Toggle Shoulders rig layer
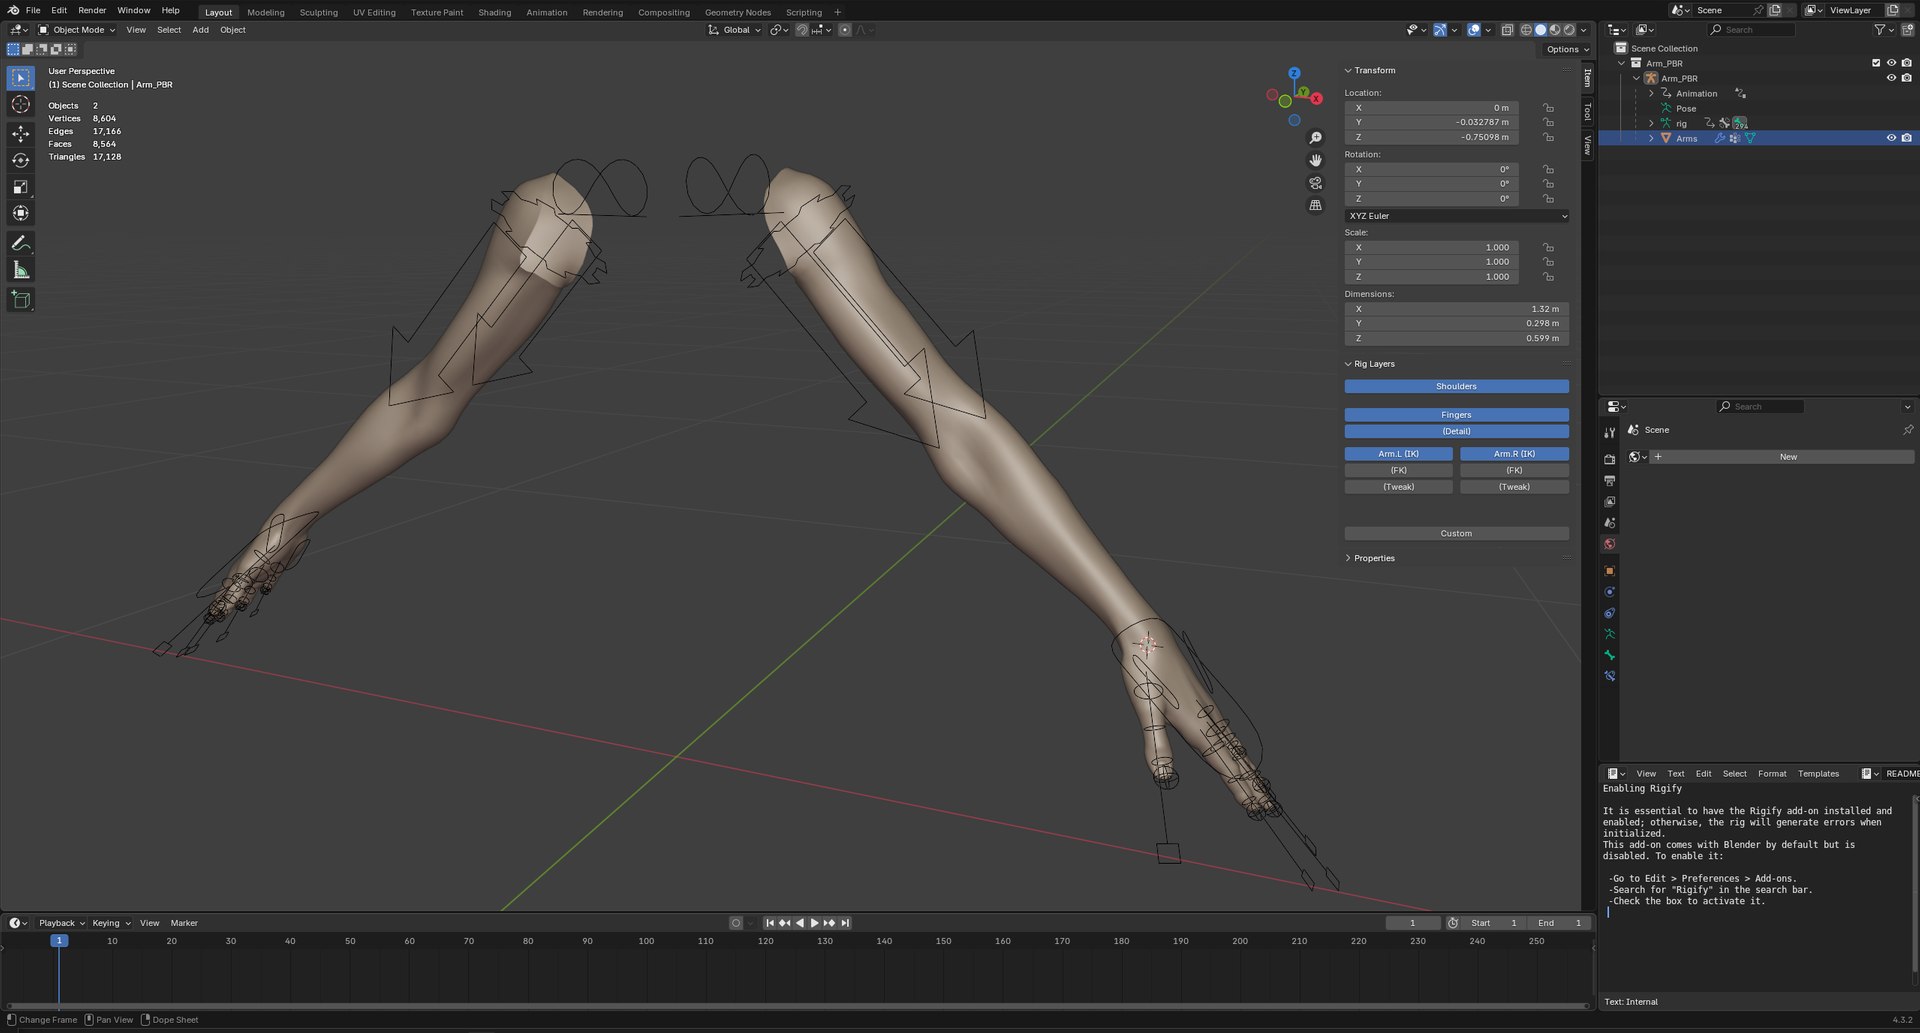 pos(1456,386)
